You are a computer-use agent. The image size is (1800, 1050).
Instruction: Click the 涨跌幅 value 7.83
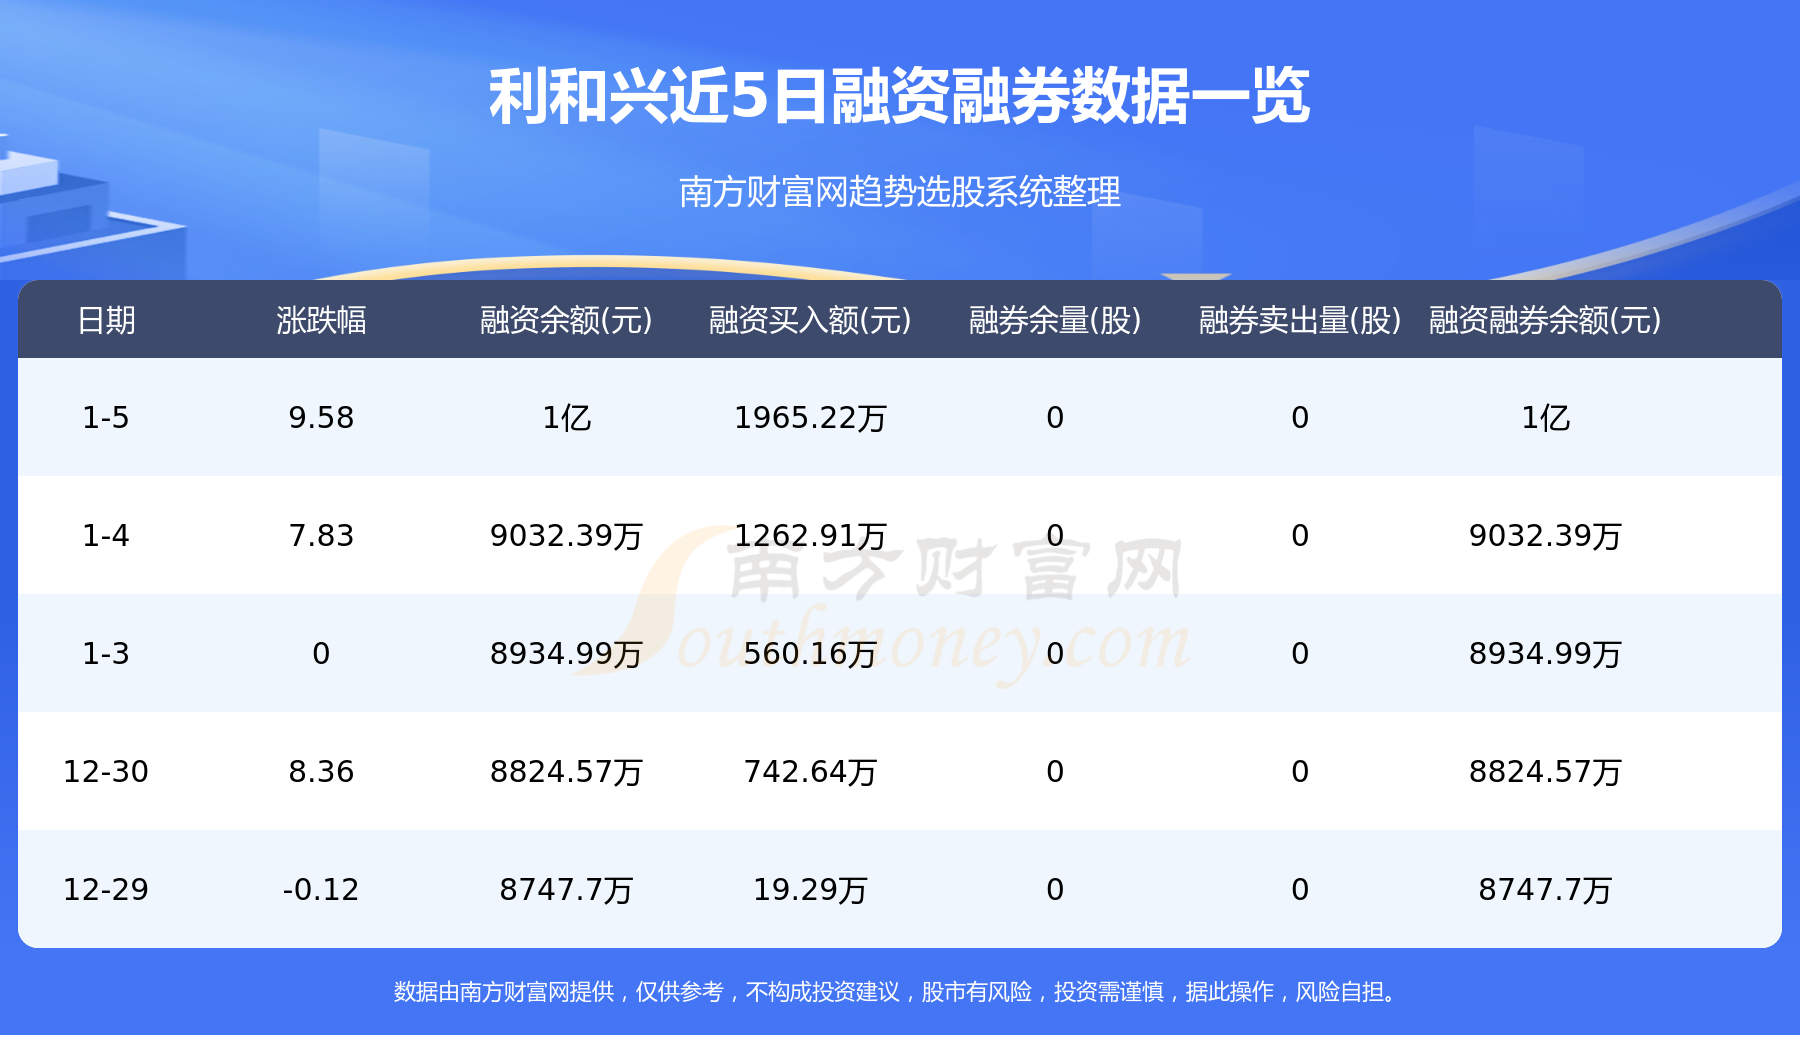[x=321, y=536]
